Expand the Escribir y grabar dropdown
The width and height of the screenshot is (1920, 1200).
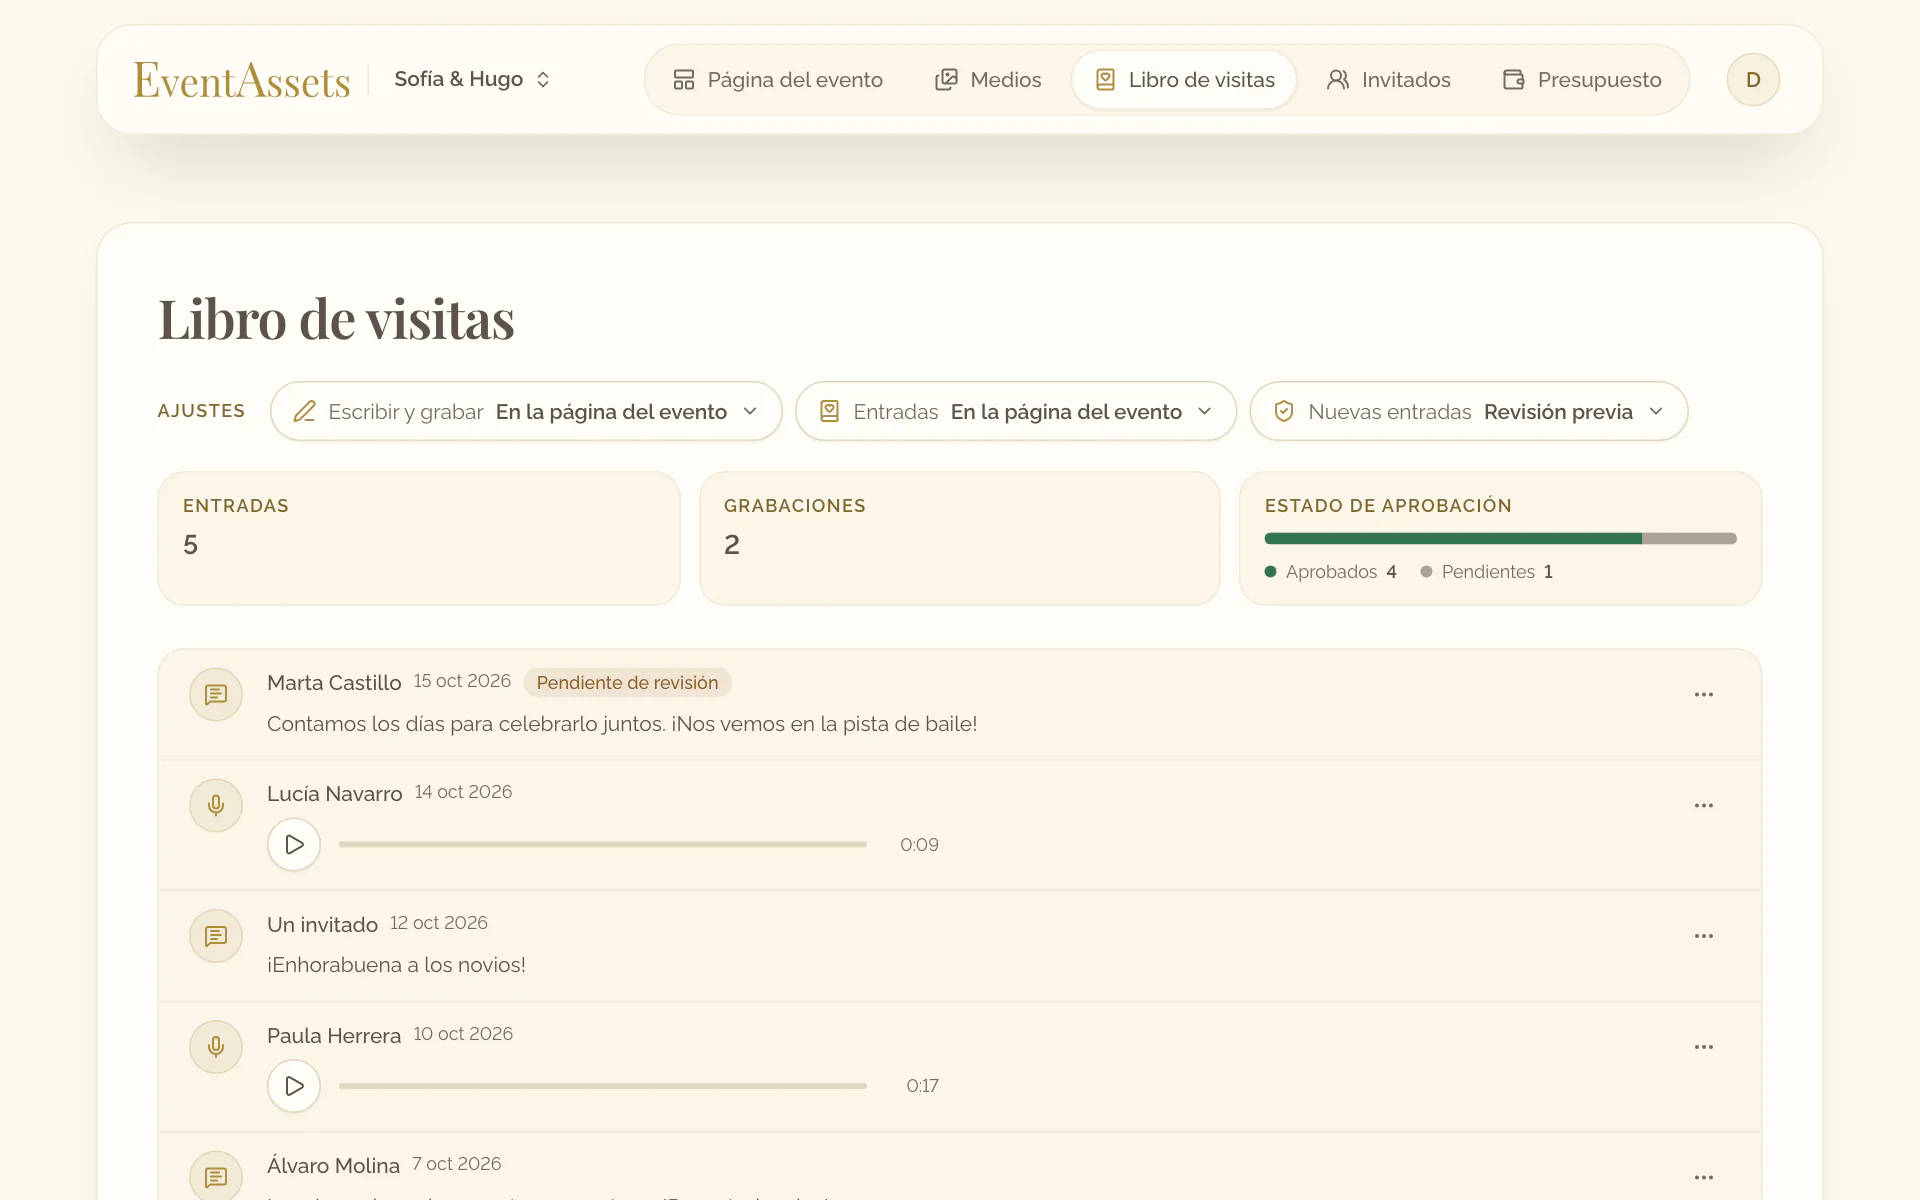[x=526, y=411]
